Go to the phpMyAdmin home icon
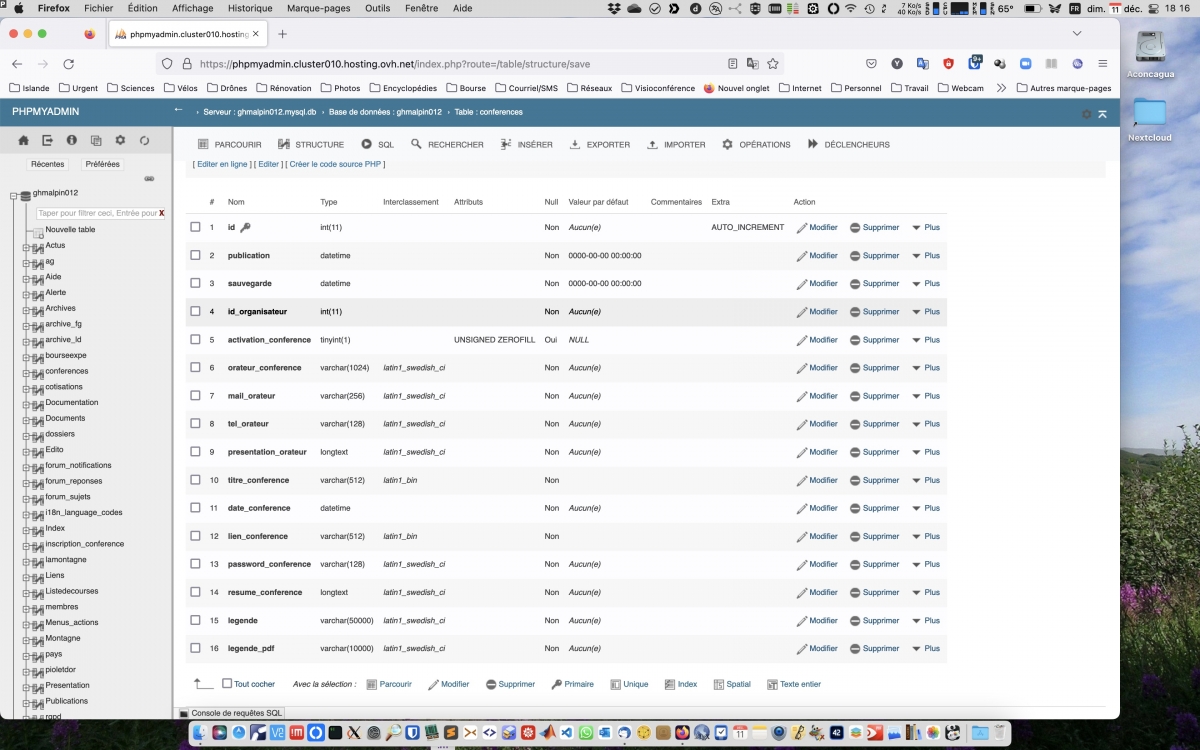1200x750 pixels. 24,141
